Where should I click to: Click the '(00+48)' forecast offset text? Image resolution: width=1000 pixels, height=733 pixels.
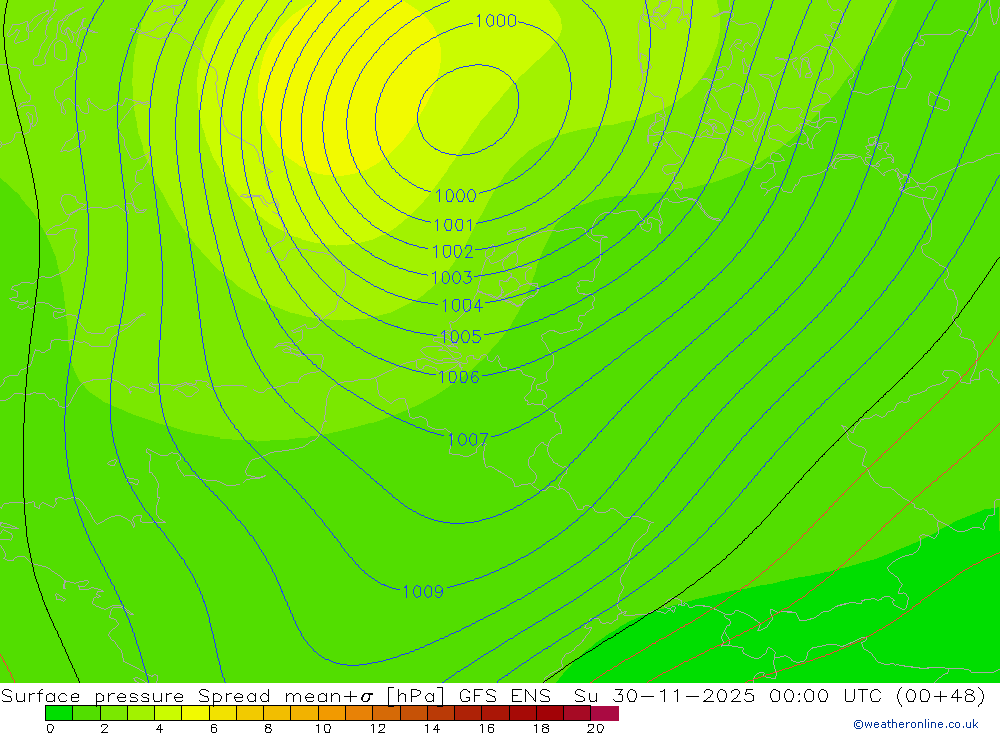pos(941,695)
